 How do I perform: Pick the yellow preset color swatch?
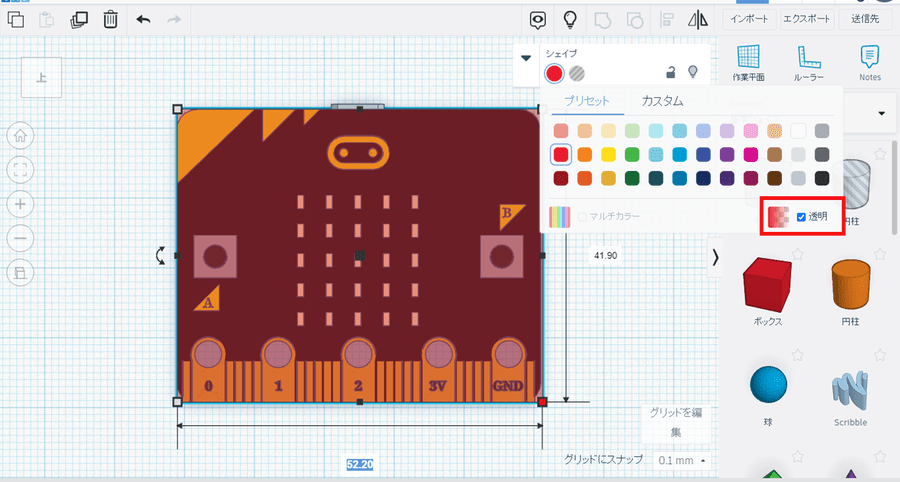(x=609, y=155)
